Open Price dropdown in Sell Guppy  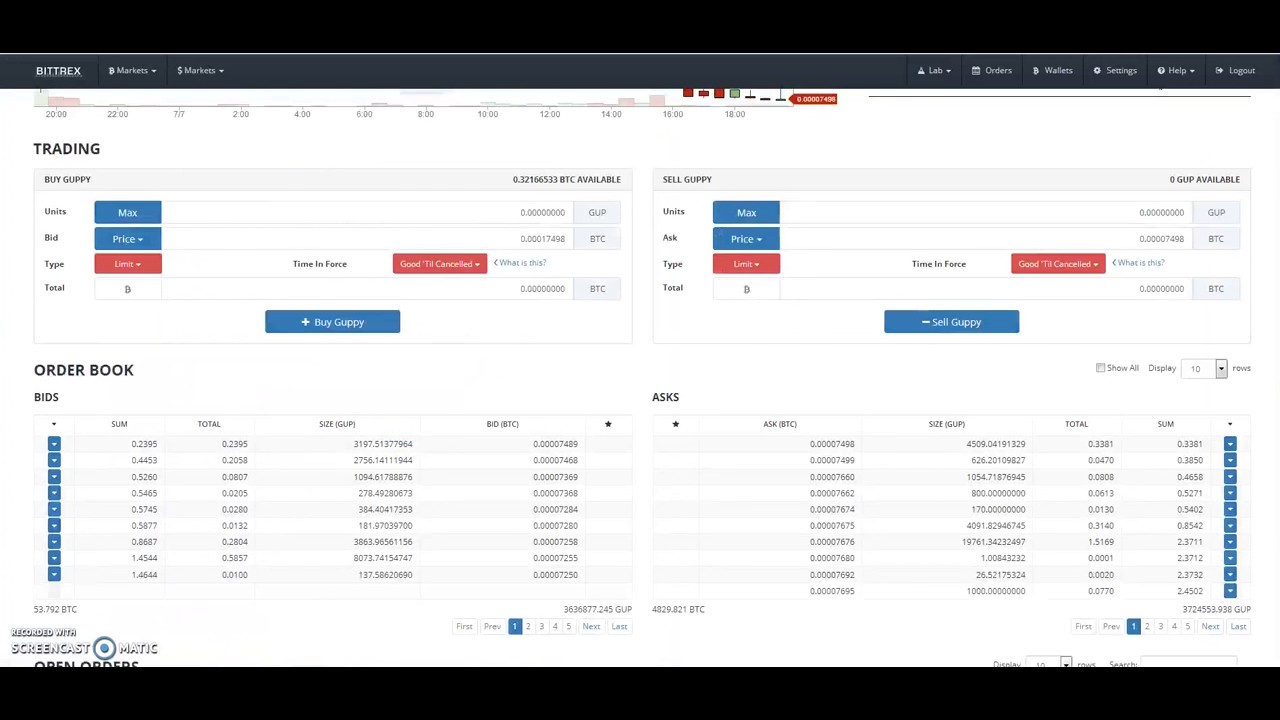(x=746, y=239)
